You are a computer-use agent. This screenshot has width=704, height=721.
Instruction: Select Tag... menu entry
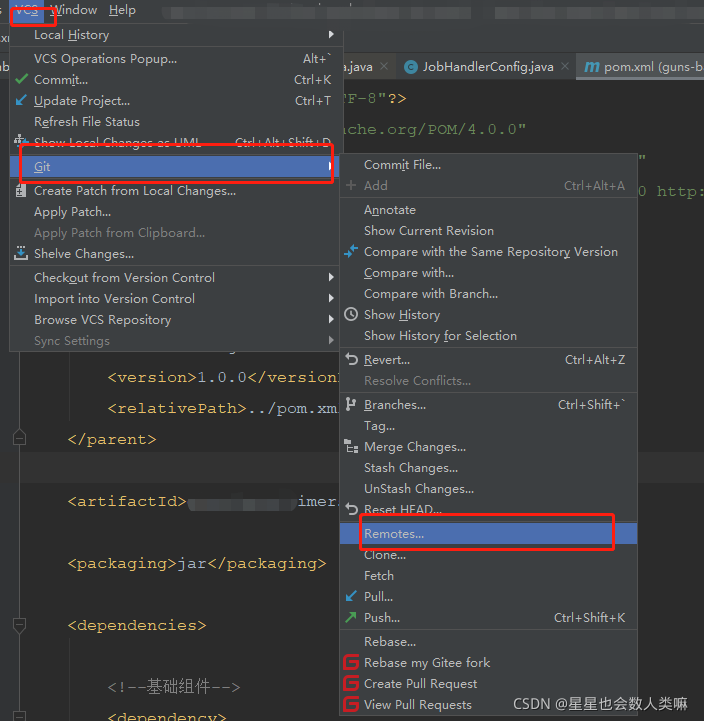tap(488, 425)
